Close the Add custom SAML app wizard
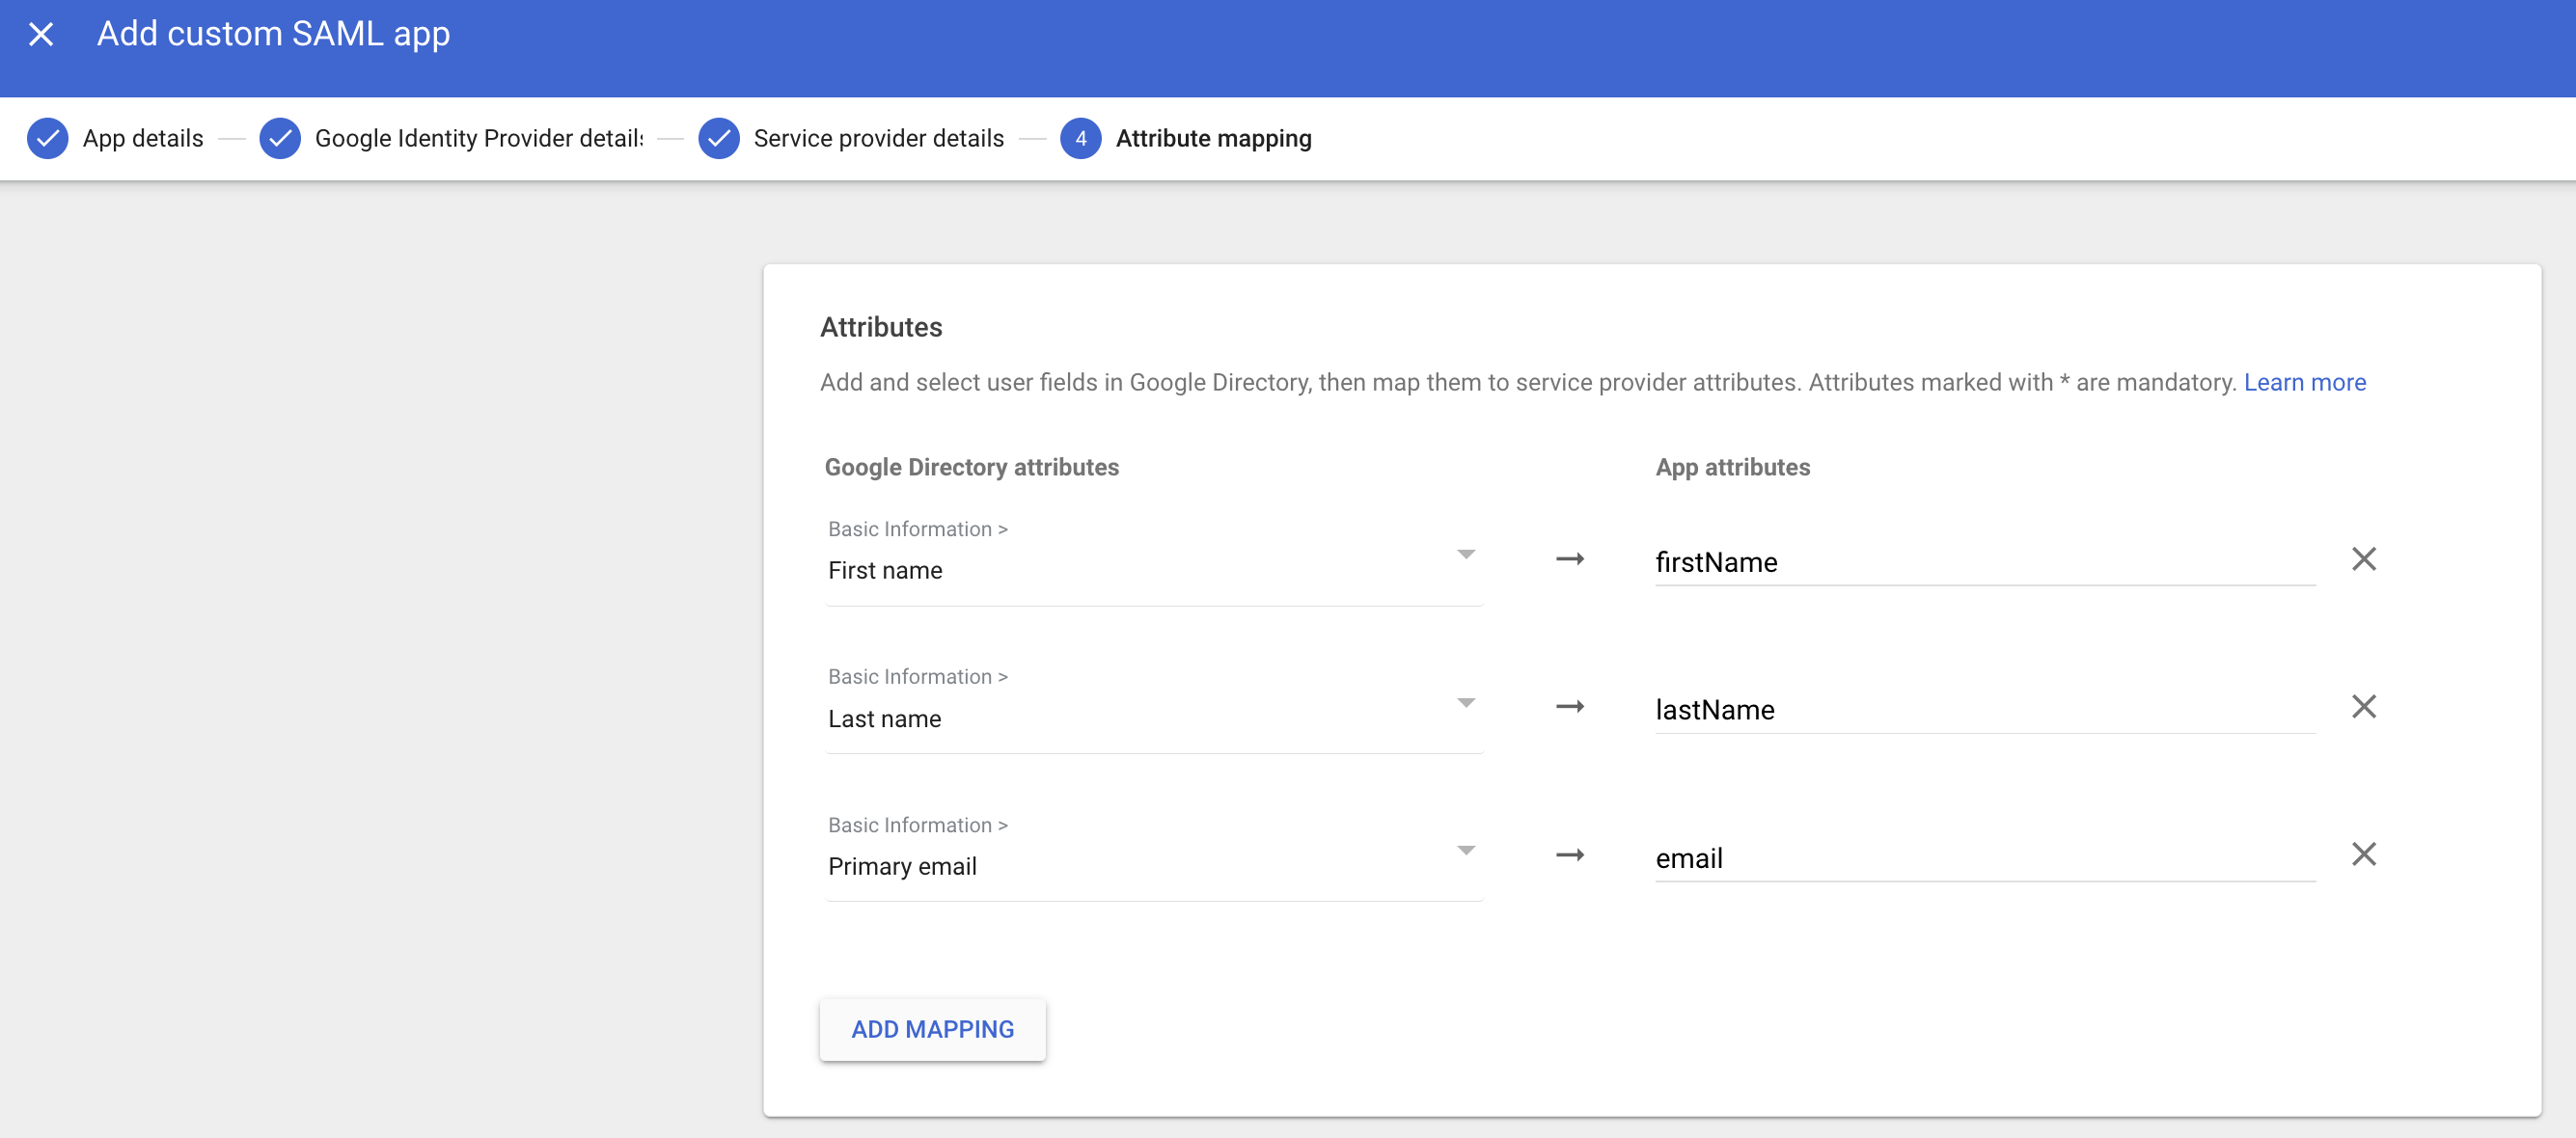Viewport: 2576px width, 1138px height. click(x=42, y=34)
